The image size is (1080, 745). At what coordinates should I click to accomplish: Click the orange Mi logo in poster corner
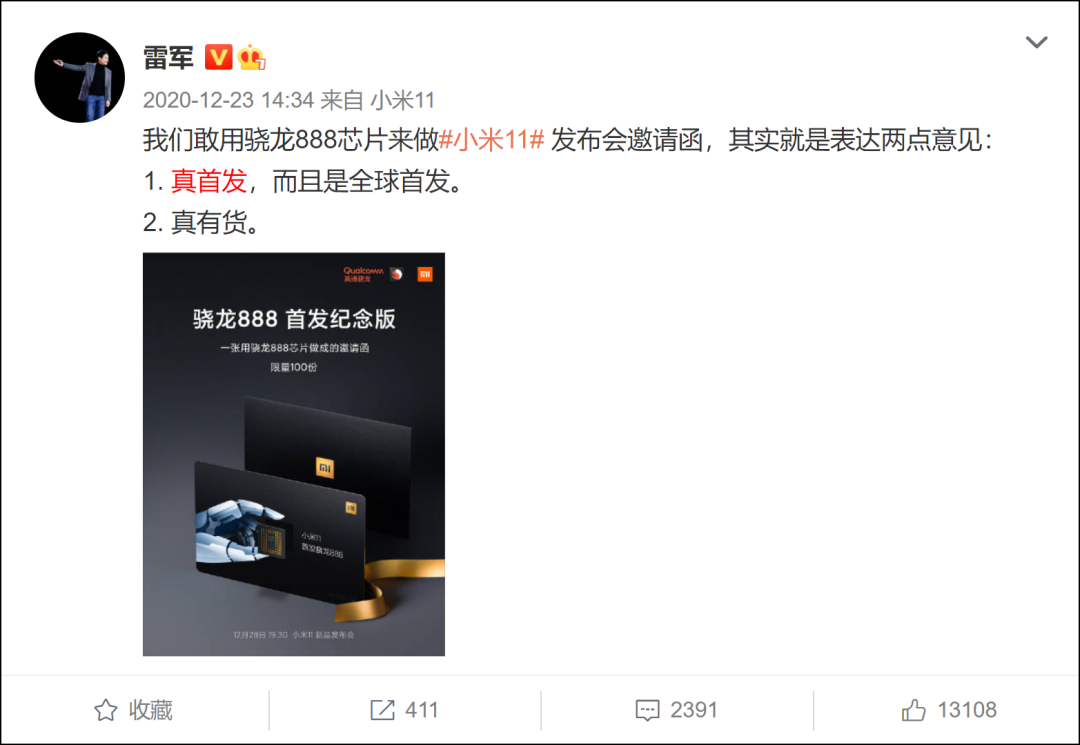(x=425, y=275)
